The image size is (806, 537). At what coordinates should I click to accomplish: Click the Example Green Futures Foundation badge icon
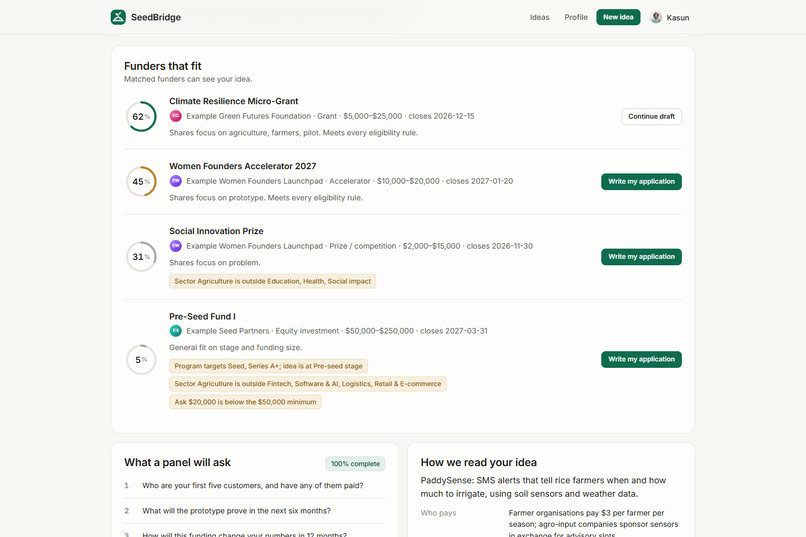point(176,116)
